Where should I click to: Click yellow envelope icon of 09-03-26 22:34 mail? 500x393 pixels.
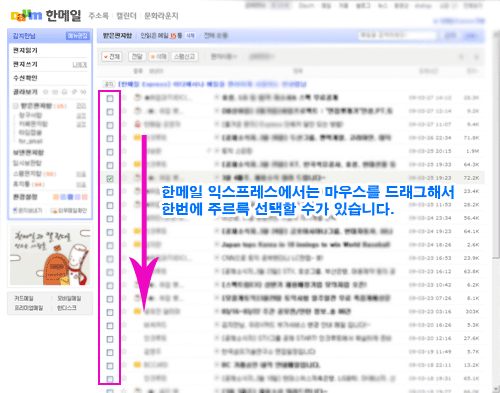pos(137,138)
